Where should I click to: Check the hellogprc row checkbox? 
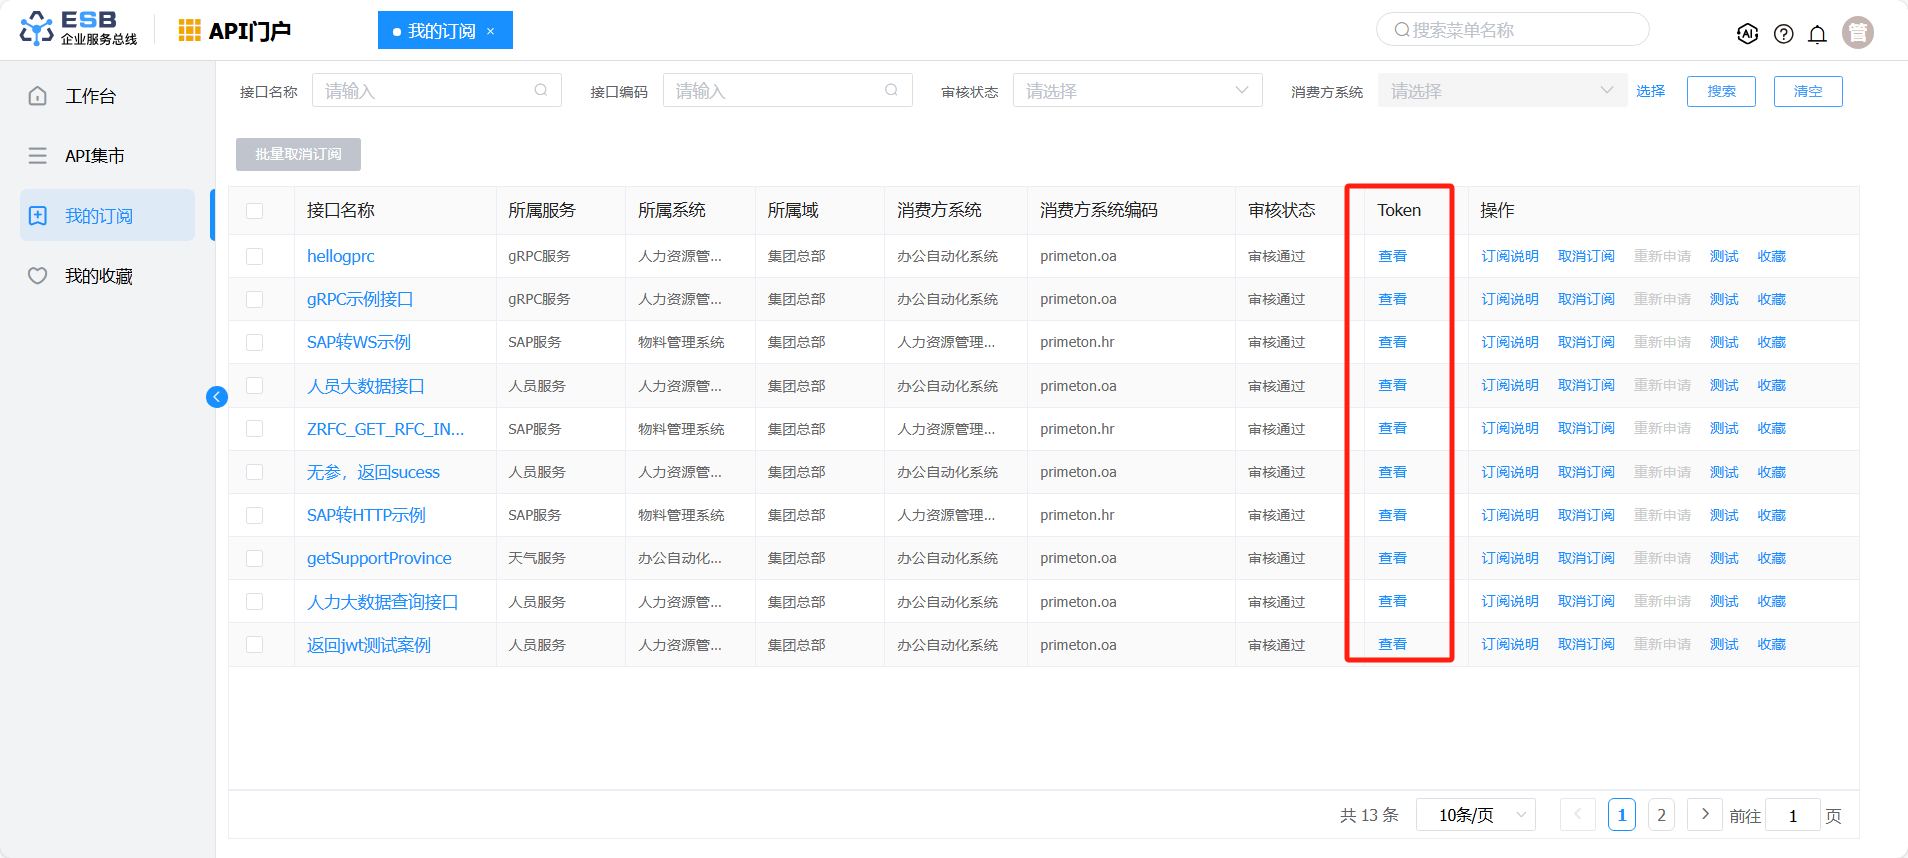[x=255, y=257]
